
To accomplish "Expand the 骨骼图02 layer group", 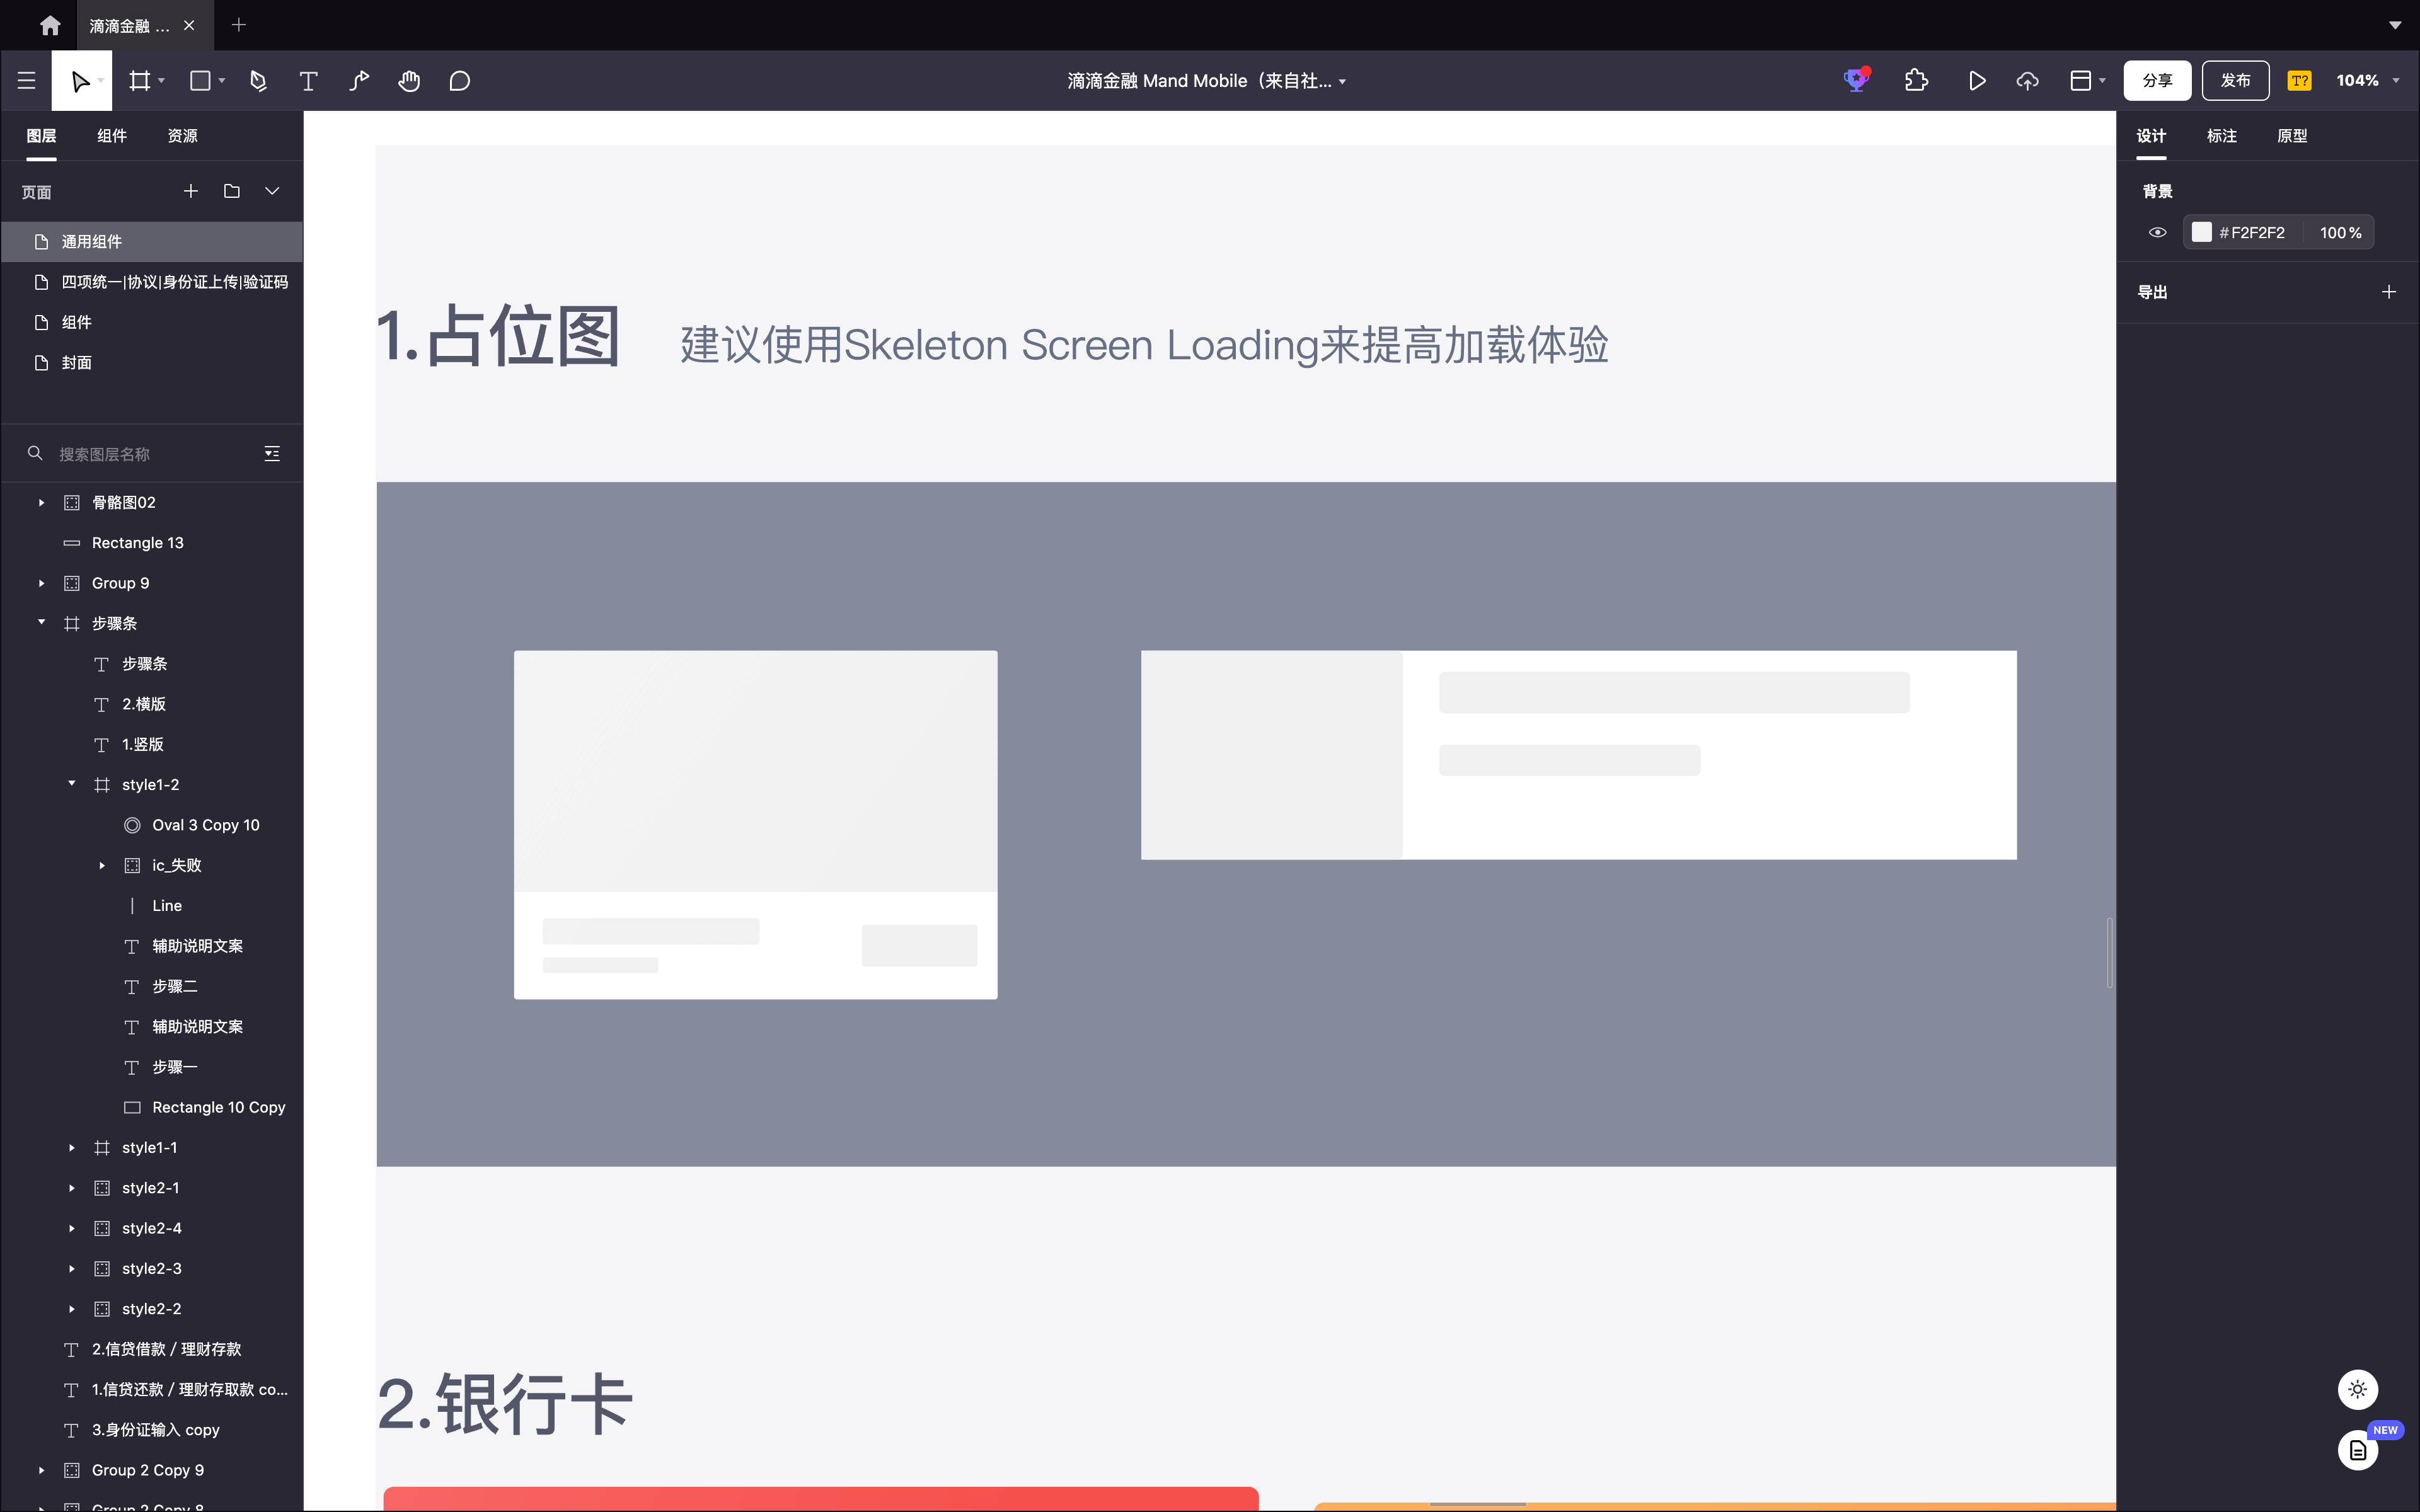I will (x=41, y=502).
